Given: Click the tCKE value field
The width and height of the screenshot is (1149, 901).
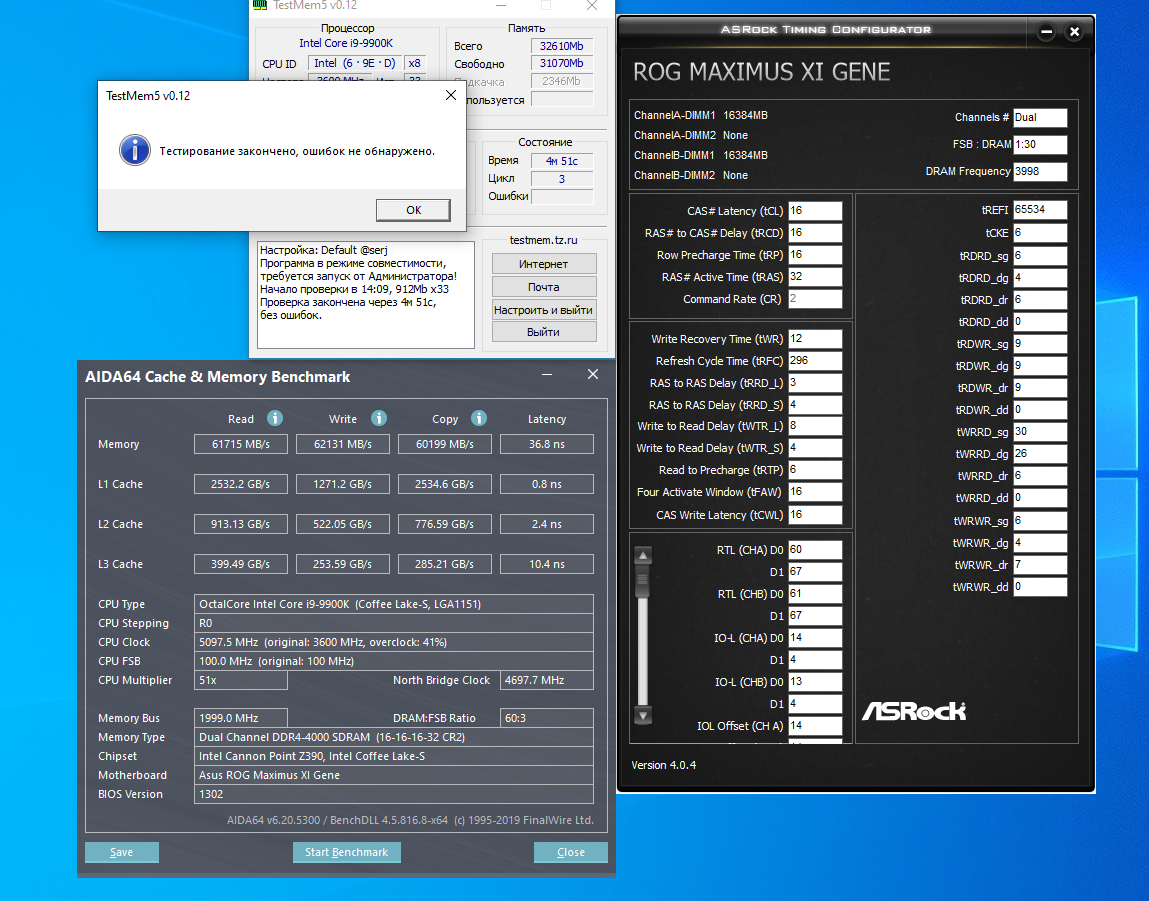Looking at the screenshot, I should (1040, 232).
